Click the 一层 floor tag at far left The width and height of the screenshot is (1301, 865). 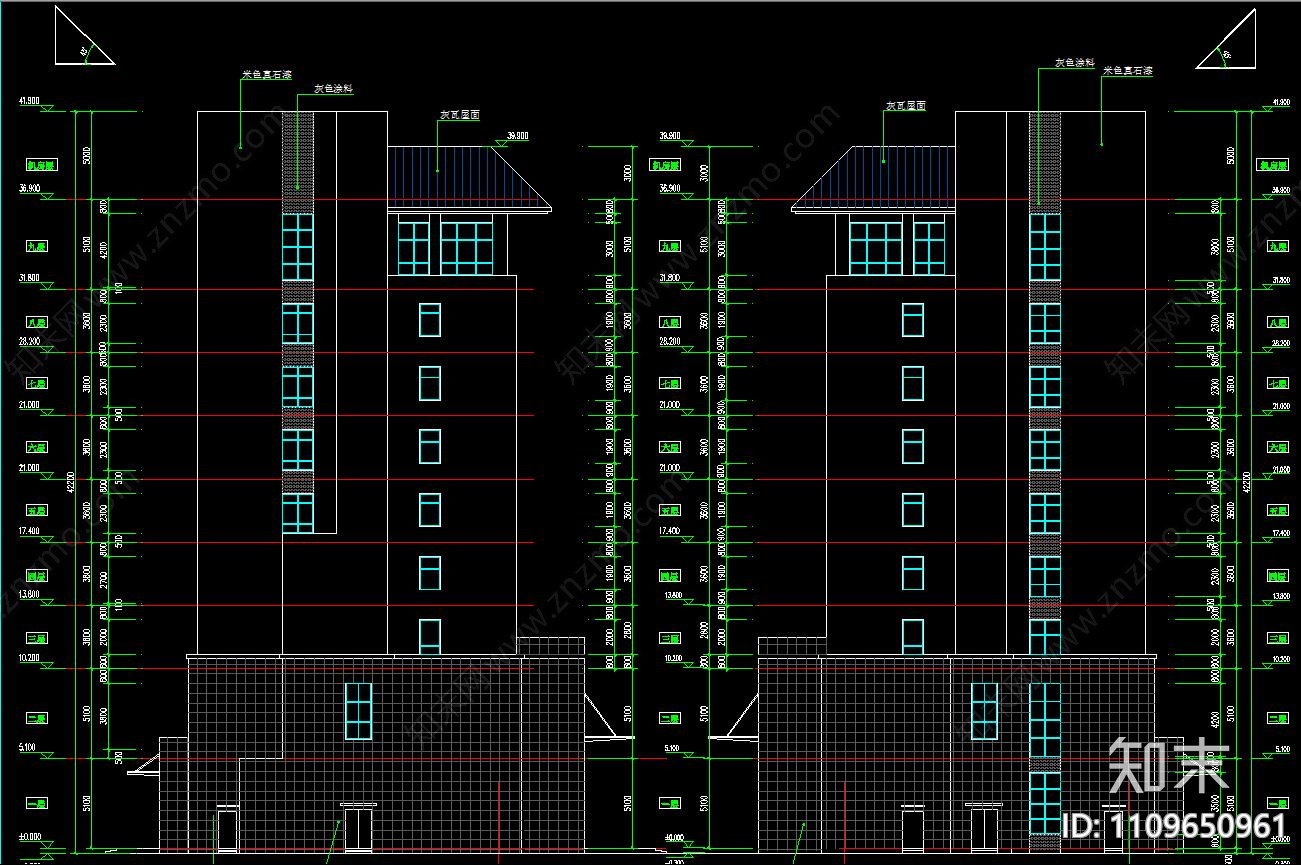(x=37, y=804)
